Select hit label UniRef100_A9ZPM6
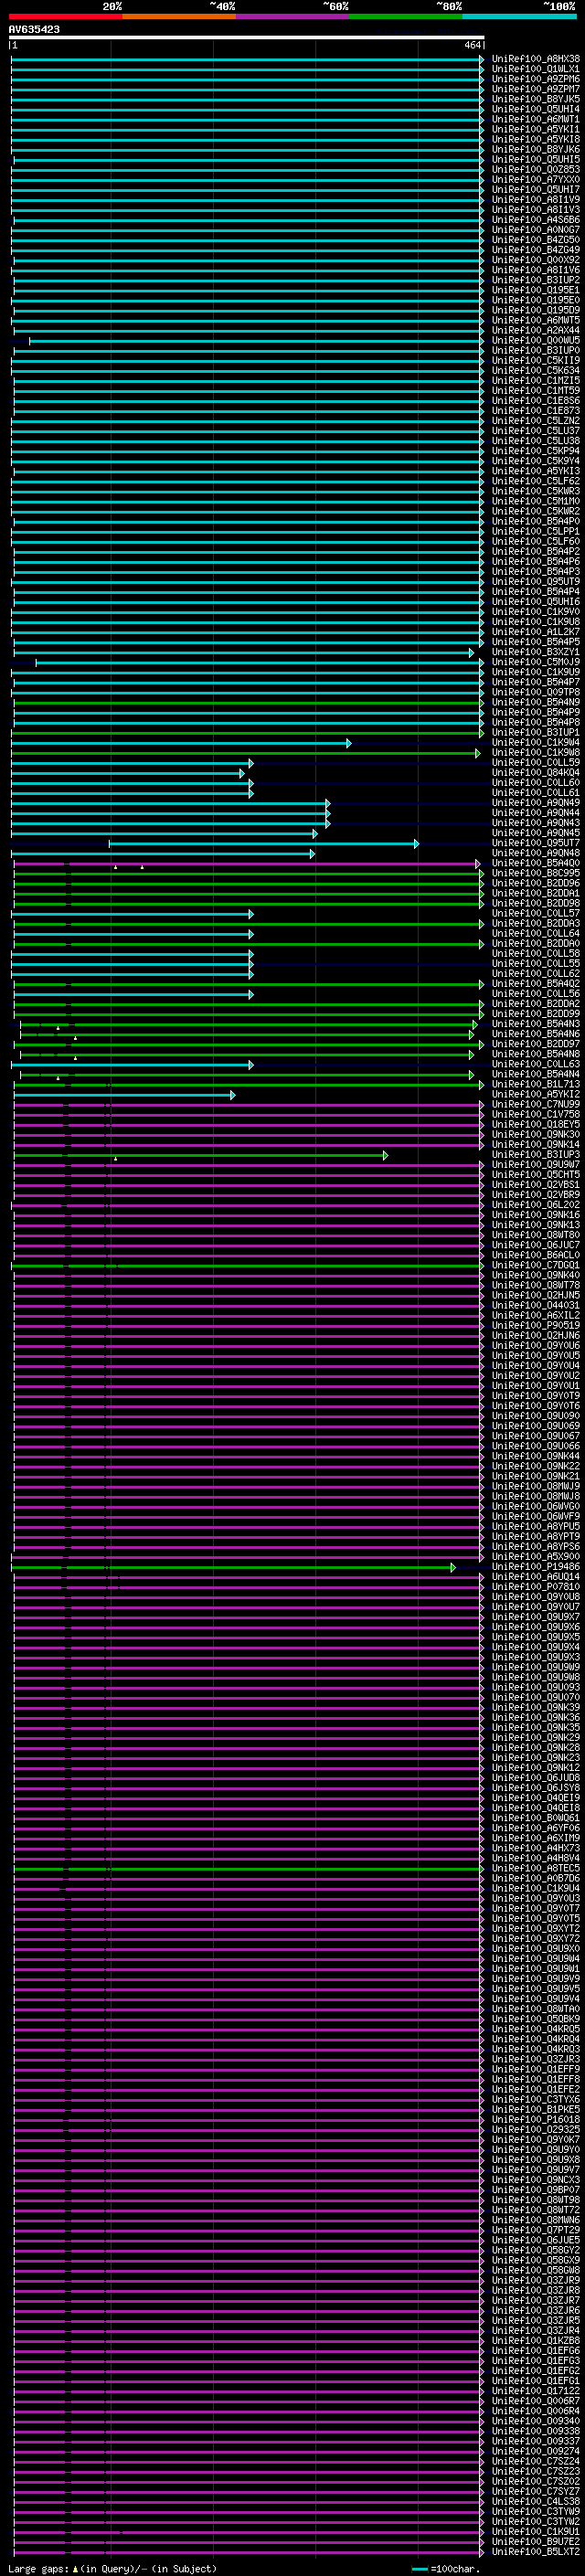The image size is (585, 2576). click(536, 79)
